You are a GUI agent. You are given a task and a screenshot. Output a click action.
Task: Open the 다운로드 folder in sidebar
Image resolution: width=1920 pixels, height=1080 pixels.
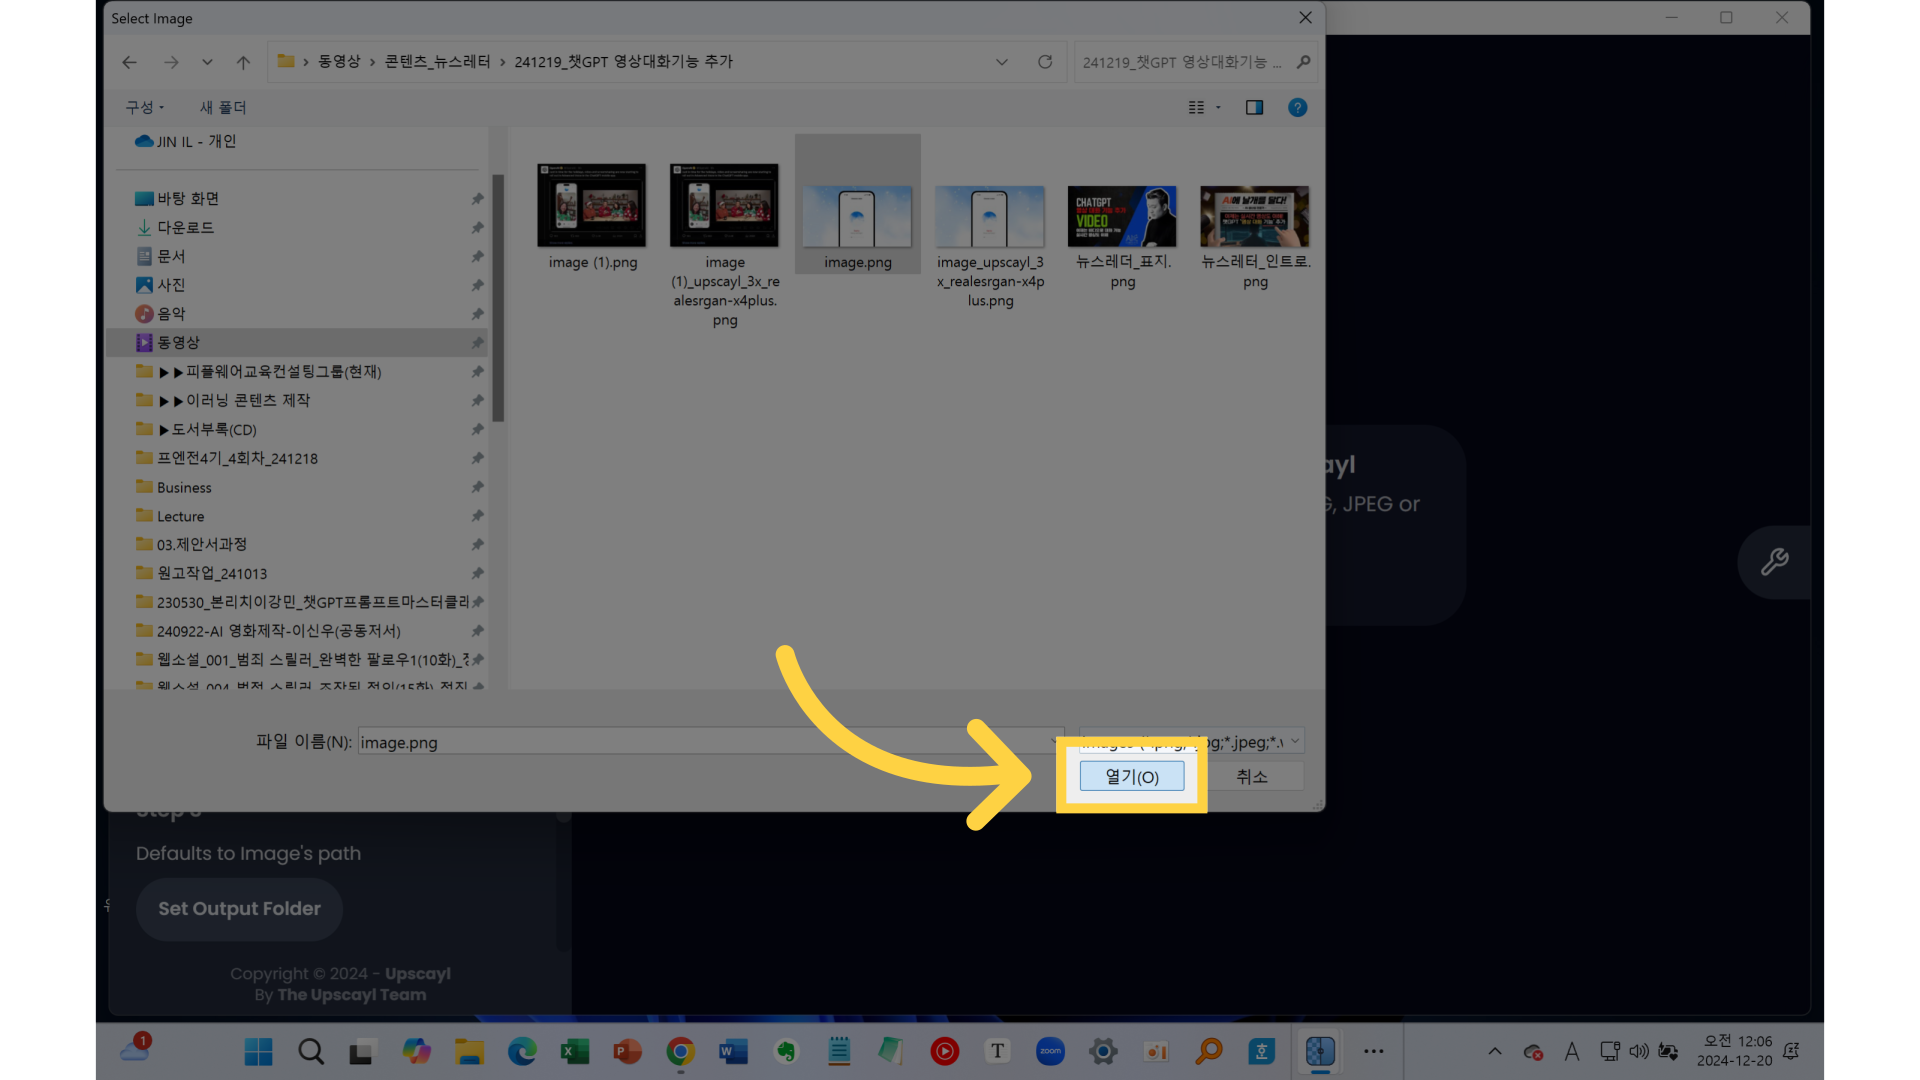click(185, 228)
